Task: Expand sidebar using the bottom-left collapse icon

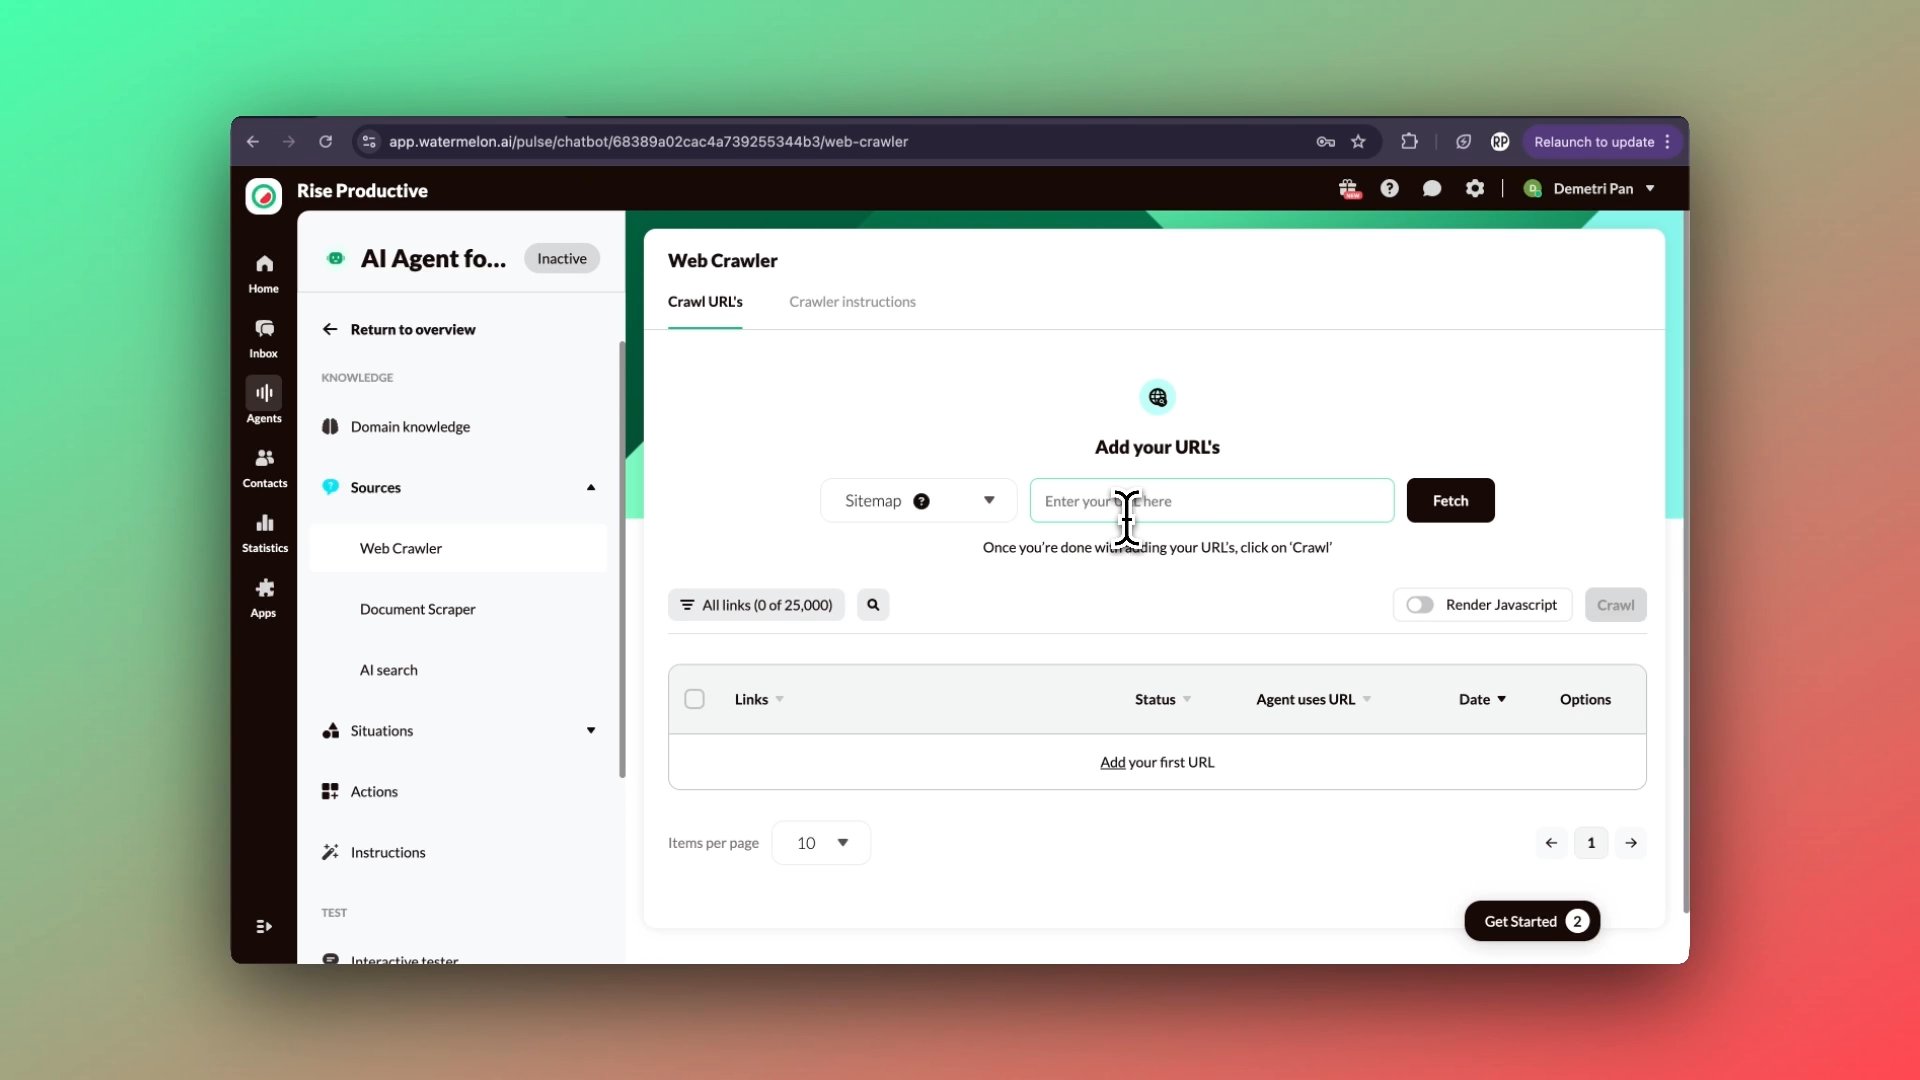Action: [264, 927]
